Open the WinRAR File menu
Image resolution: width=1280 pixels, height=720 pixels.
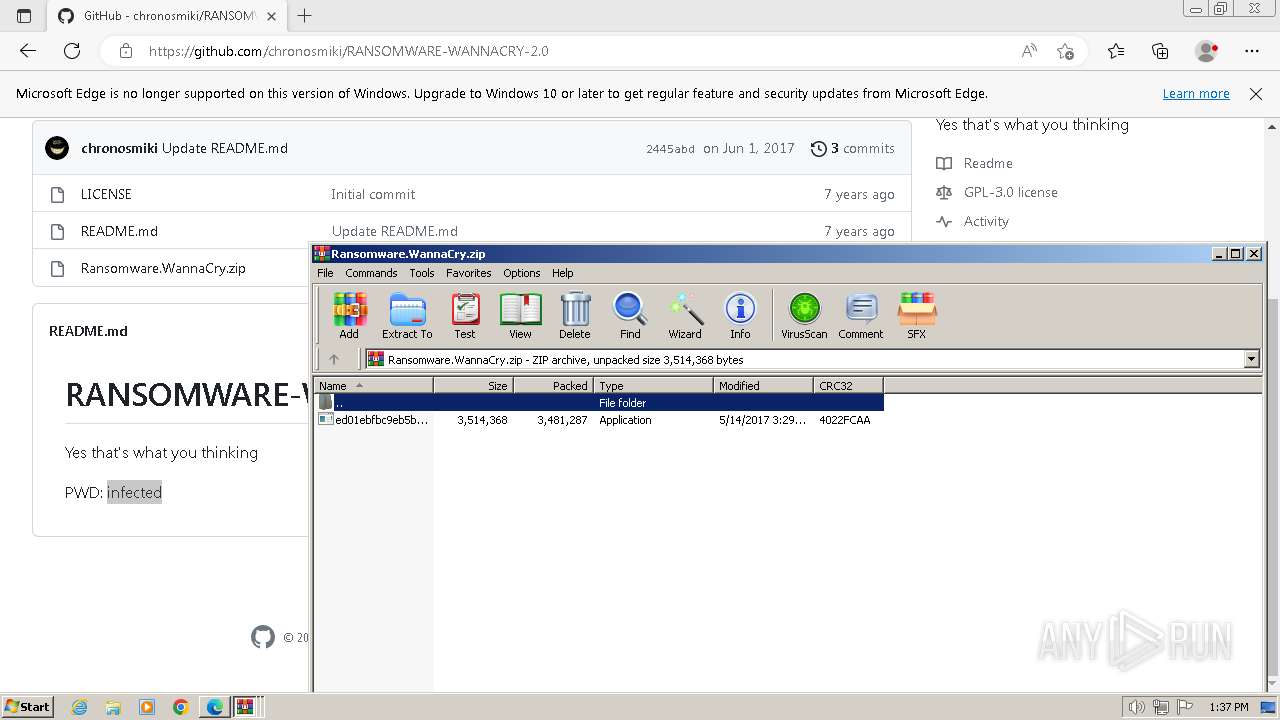pos(325,273)
